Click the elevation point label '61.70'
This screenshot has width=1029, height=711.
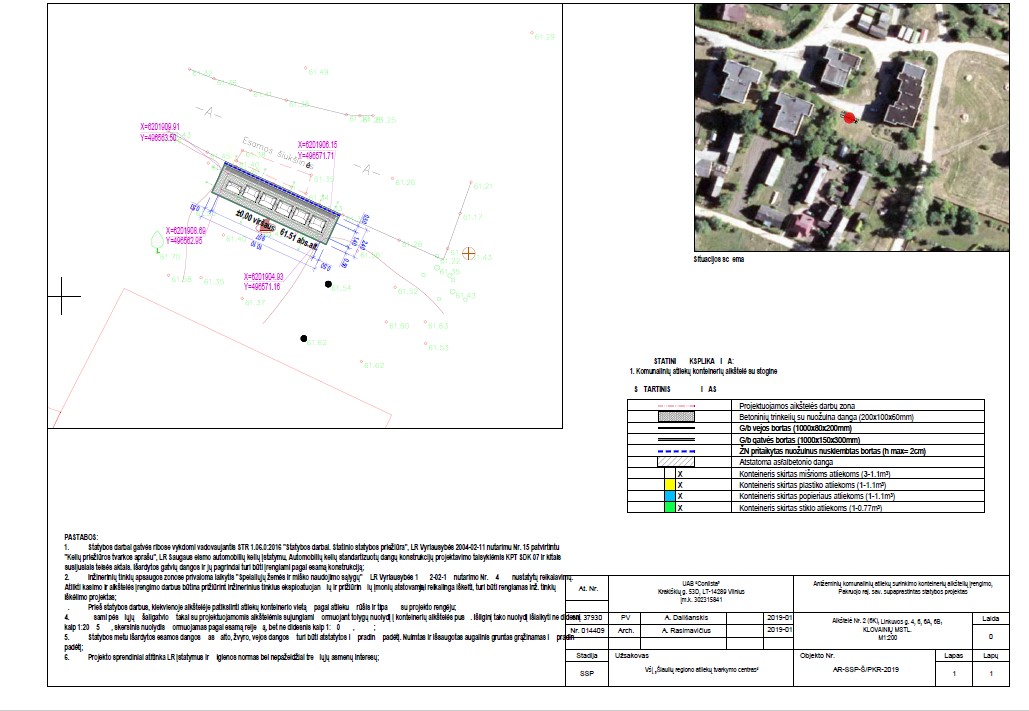pos(170,257)
